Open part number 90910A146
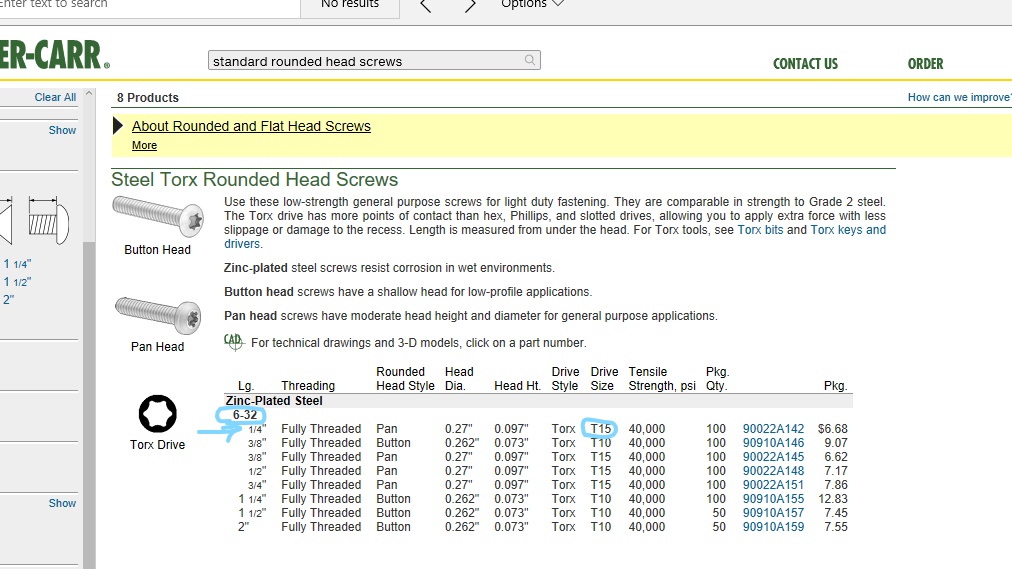The height and width of the screenshot is (569, 1012). tap(773, 443)
